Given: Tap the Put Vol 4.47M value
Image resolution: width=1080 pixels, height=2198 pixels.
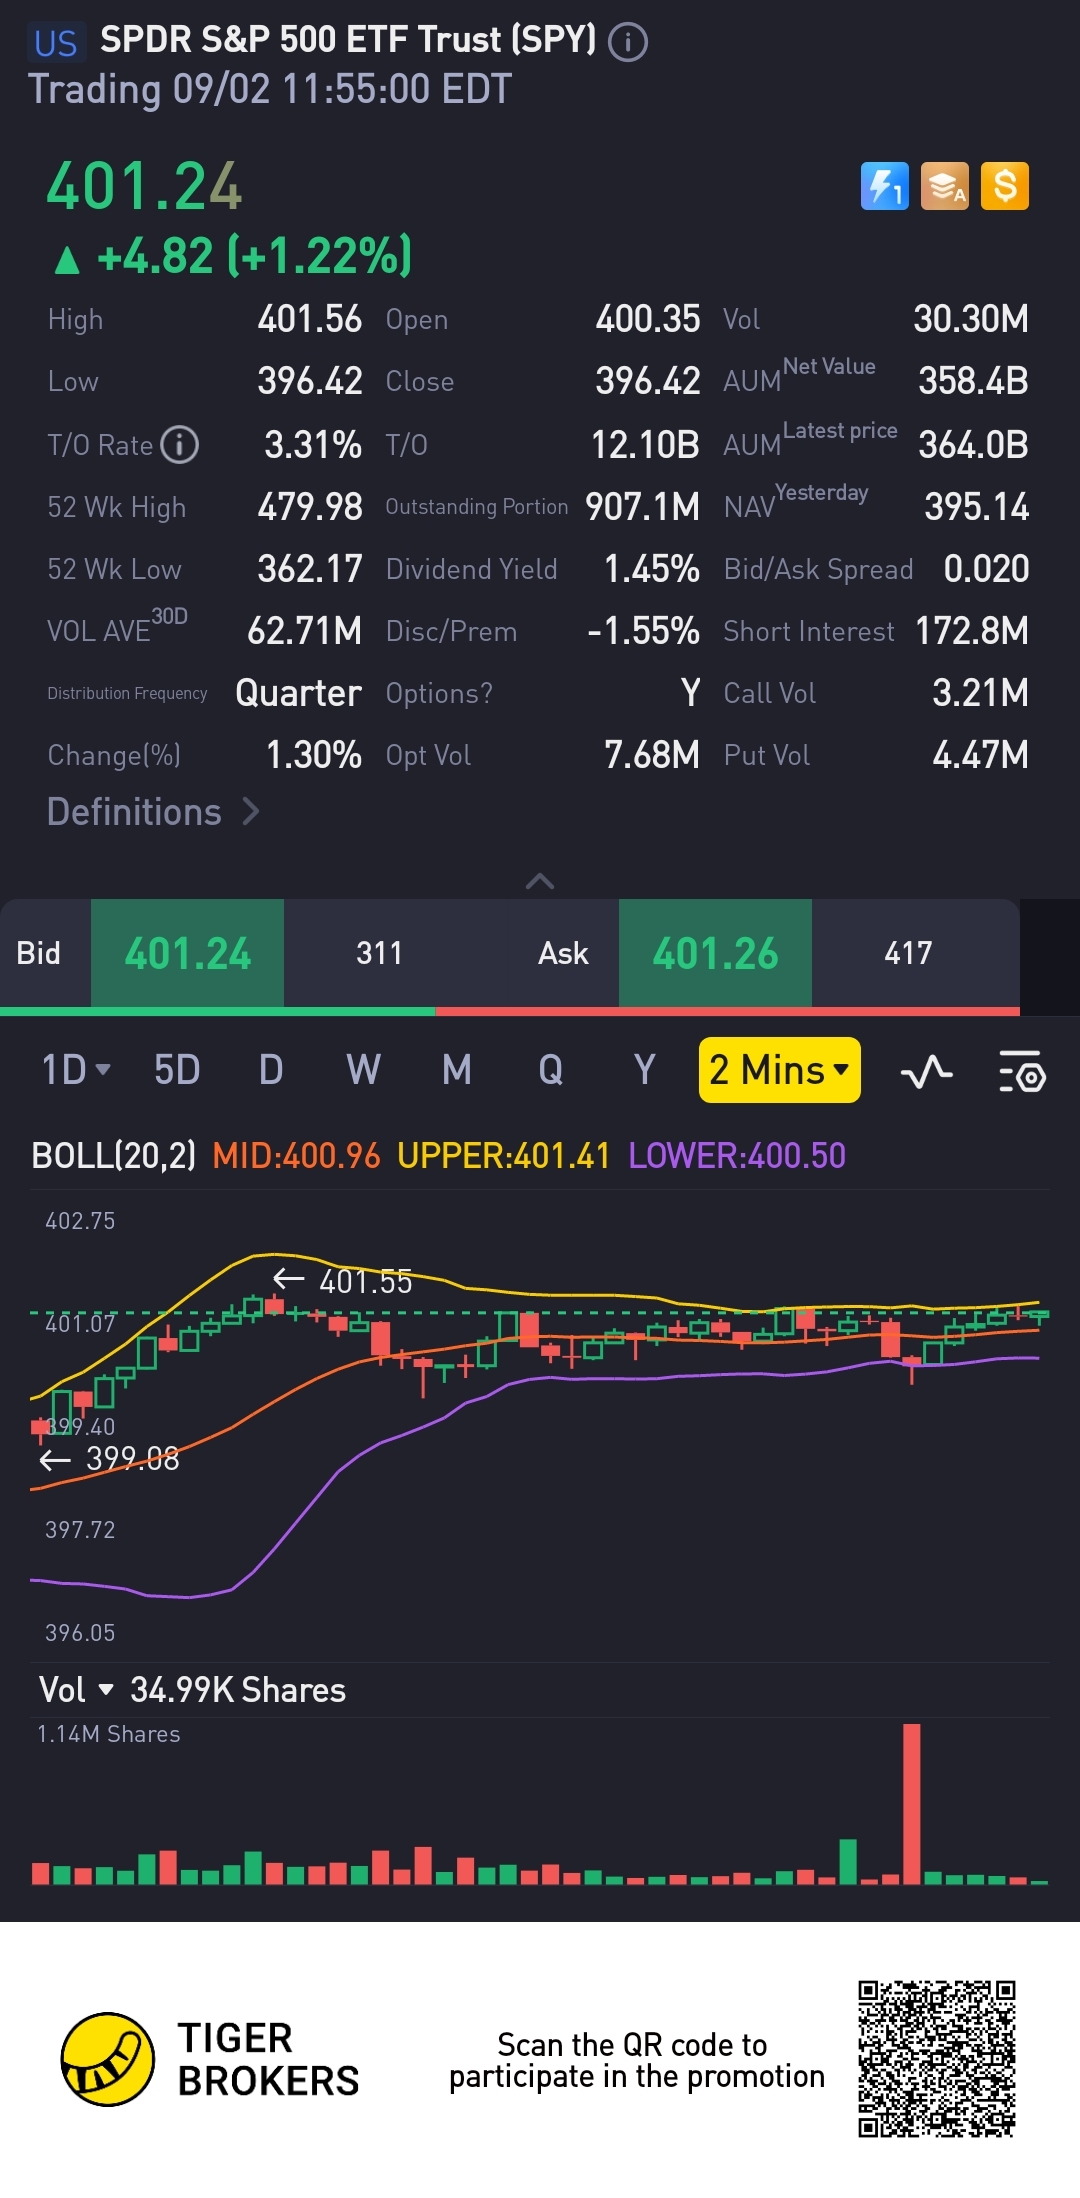Looking at the screenshot, I should point(980,755).
